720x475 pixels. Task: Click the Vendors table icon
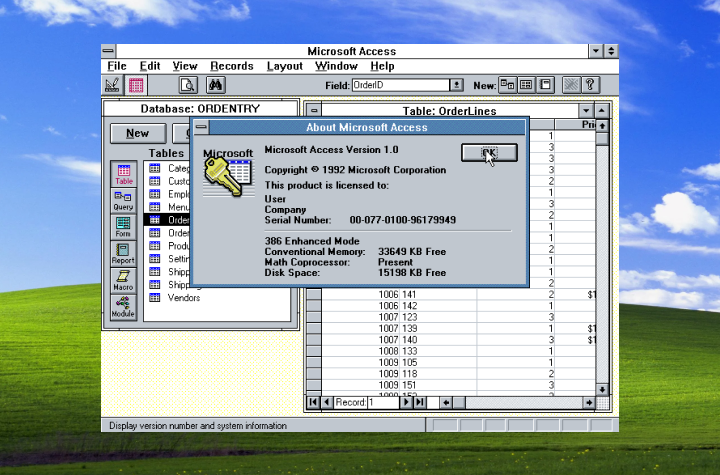155,298
